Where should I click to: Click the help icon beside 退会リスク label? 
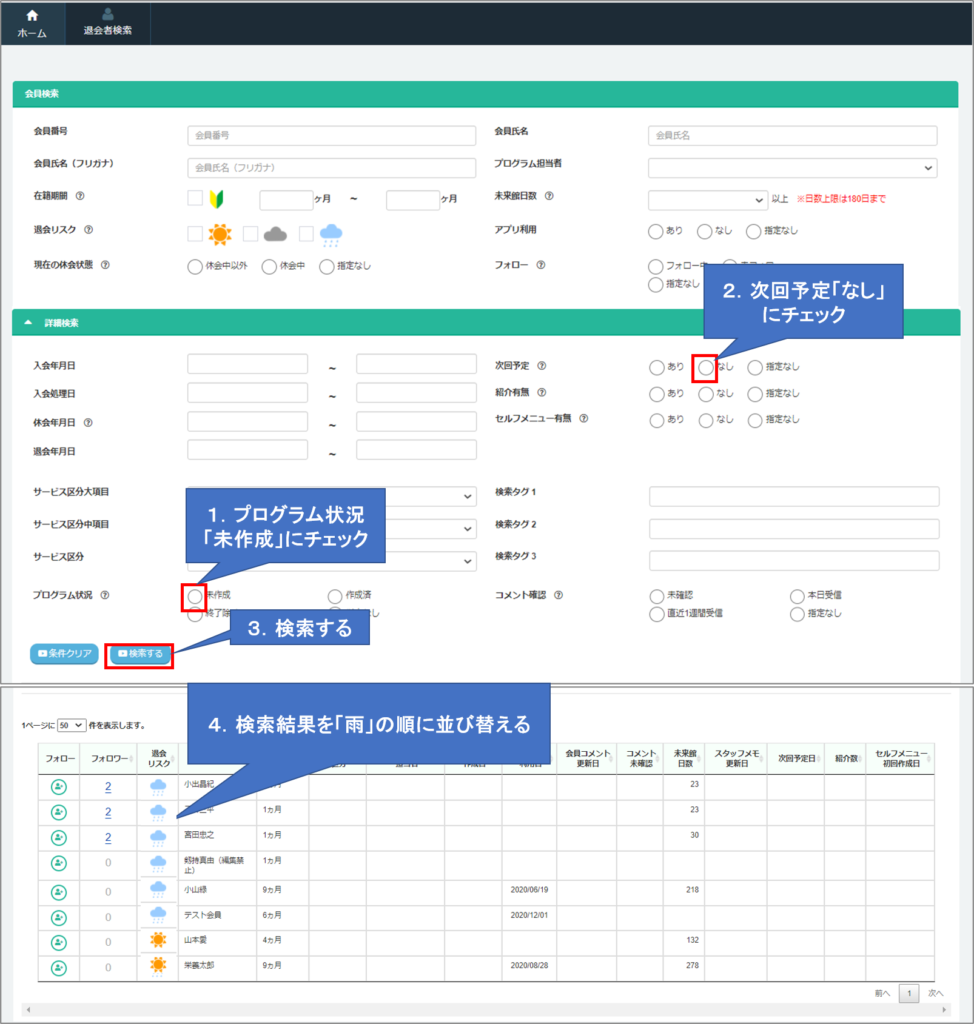tap(89, 230)
